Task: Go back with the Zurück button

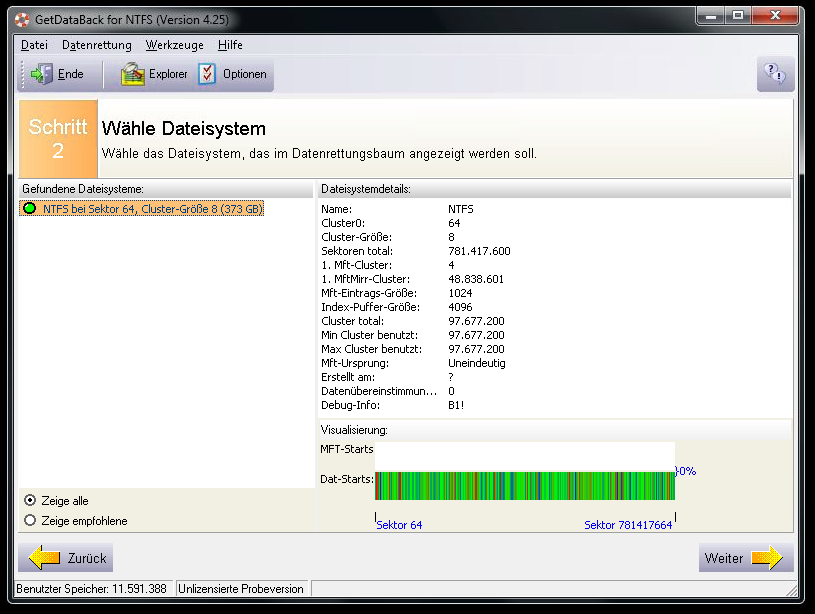Action: click(65, 558)
